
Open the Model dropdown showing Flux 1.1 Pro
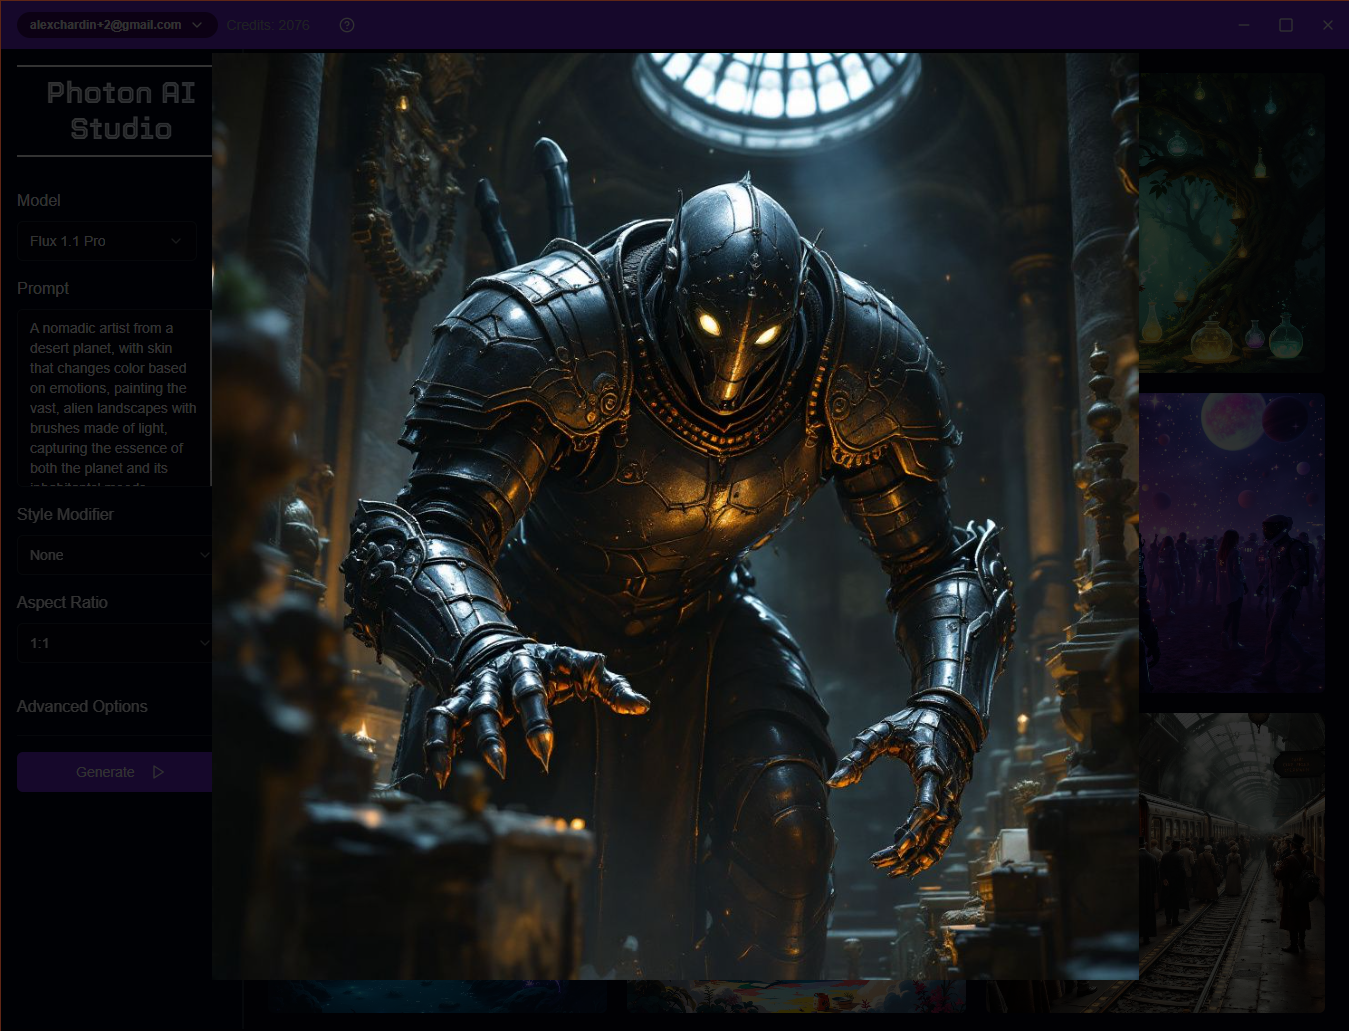(107, 240)
